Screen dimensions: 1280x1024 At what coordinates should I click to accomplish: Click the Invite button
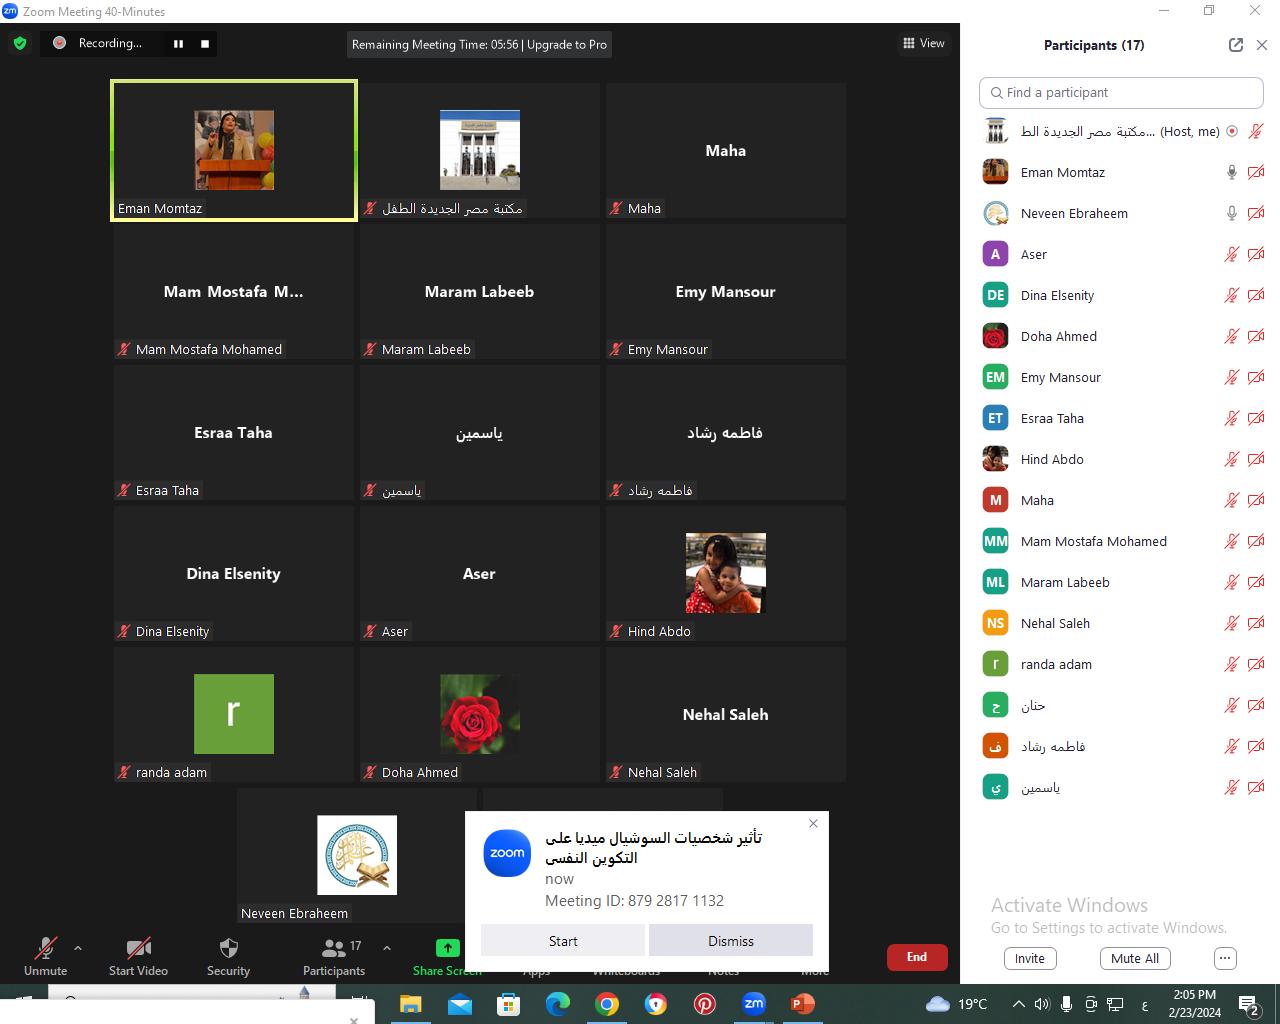pos(1030,958)
